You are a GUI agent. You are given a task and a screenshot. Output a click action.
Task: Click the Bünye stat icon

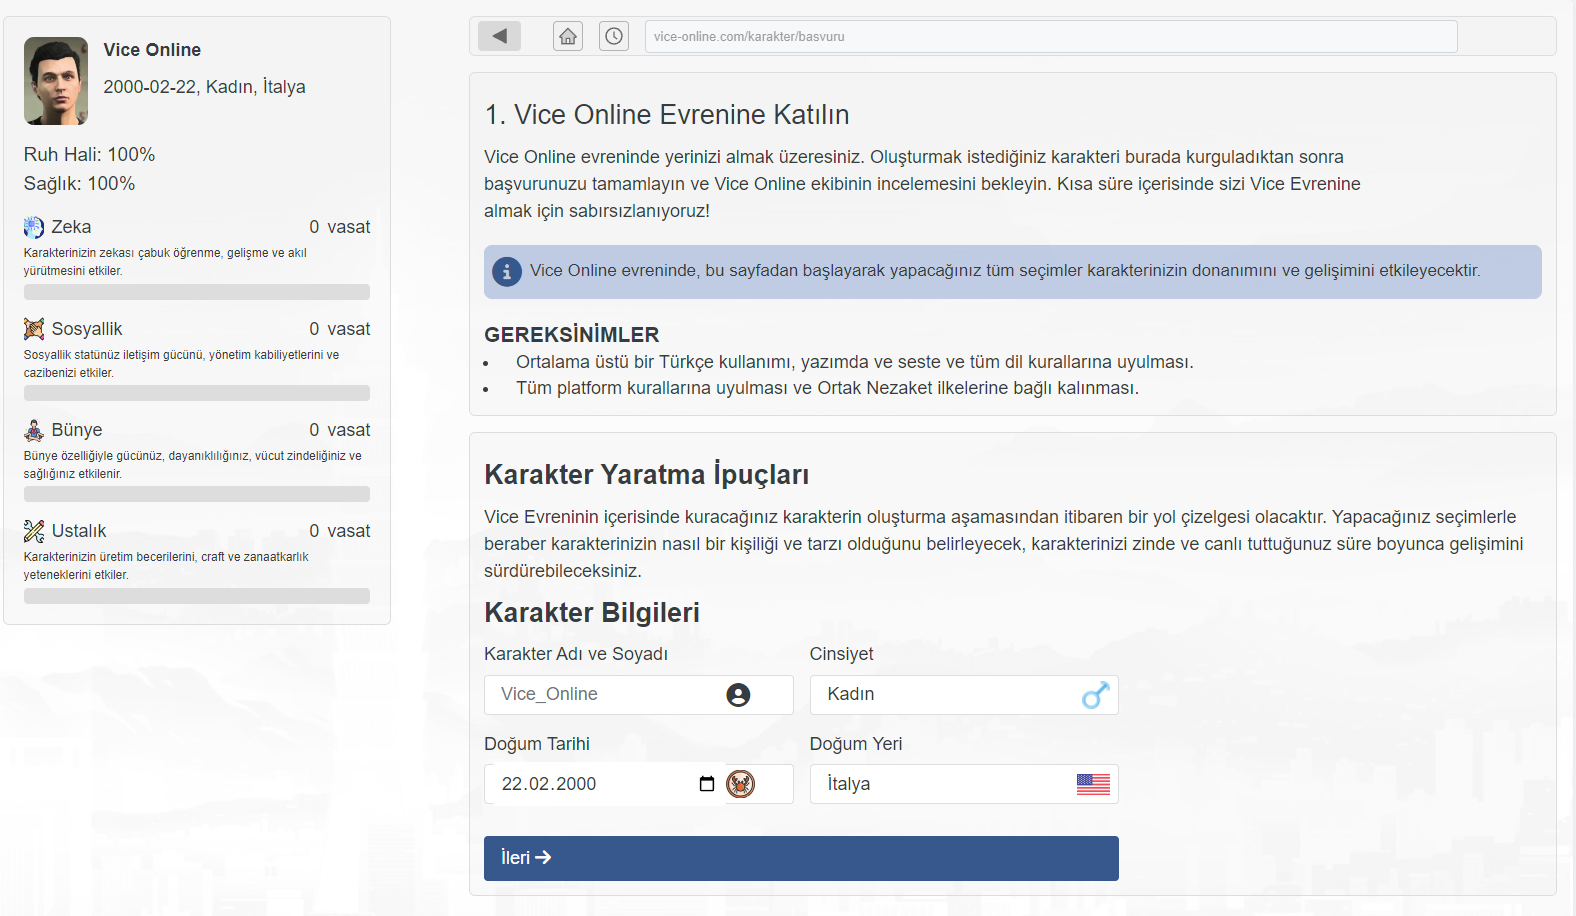[x=34, y=430]
